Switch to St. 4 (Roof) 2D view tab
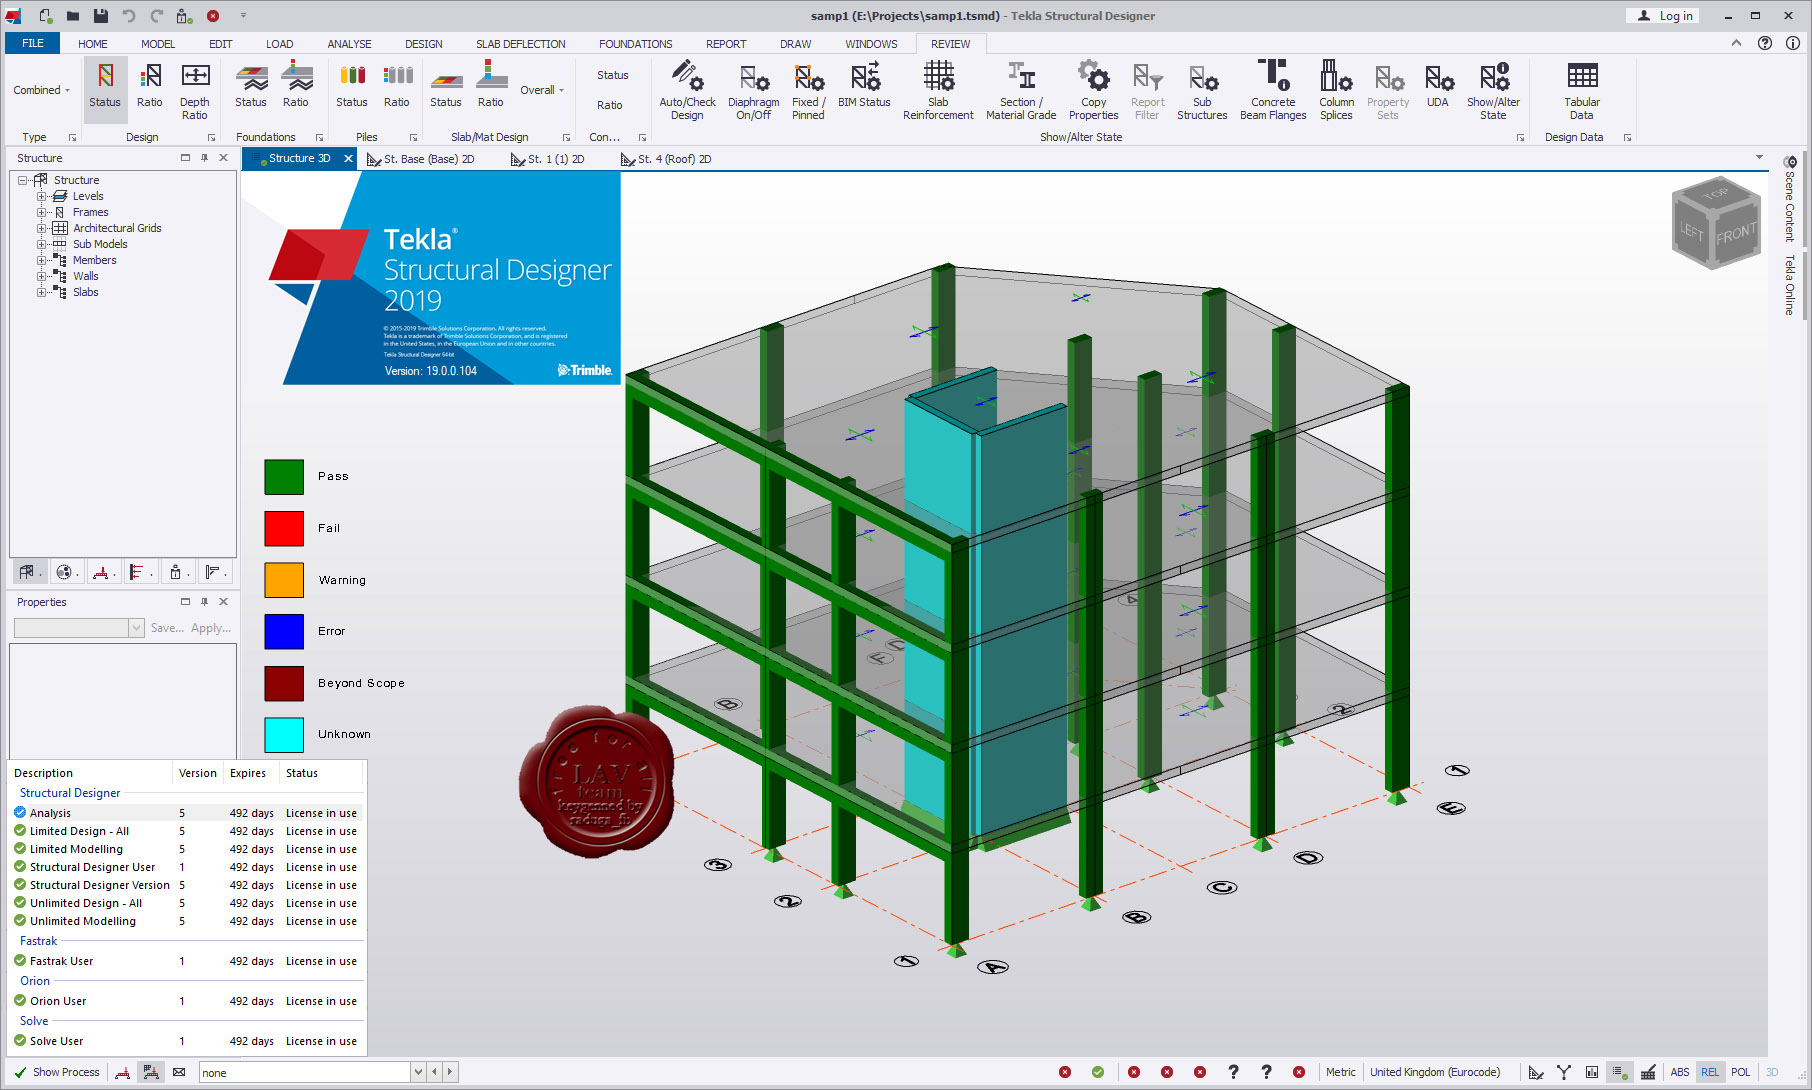This screenshot has width=1812, height=1090. [x=666, y=159]
